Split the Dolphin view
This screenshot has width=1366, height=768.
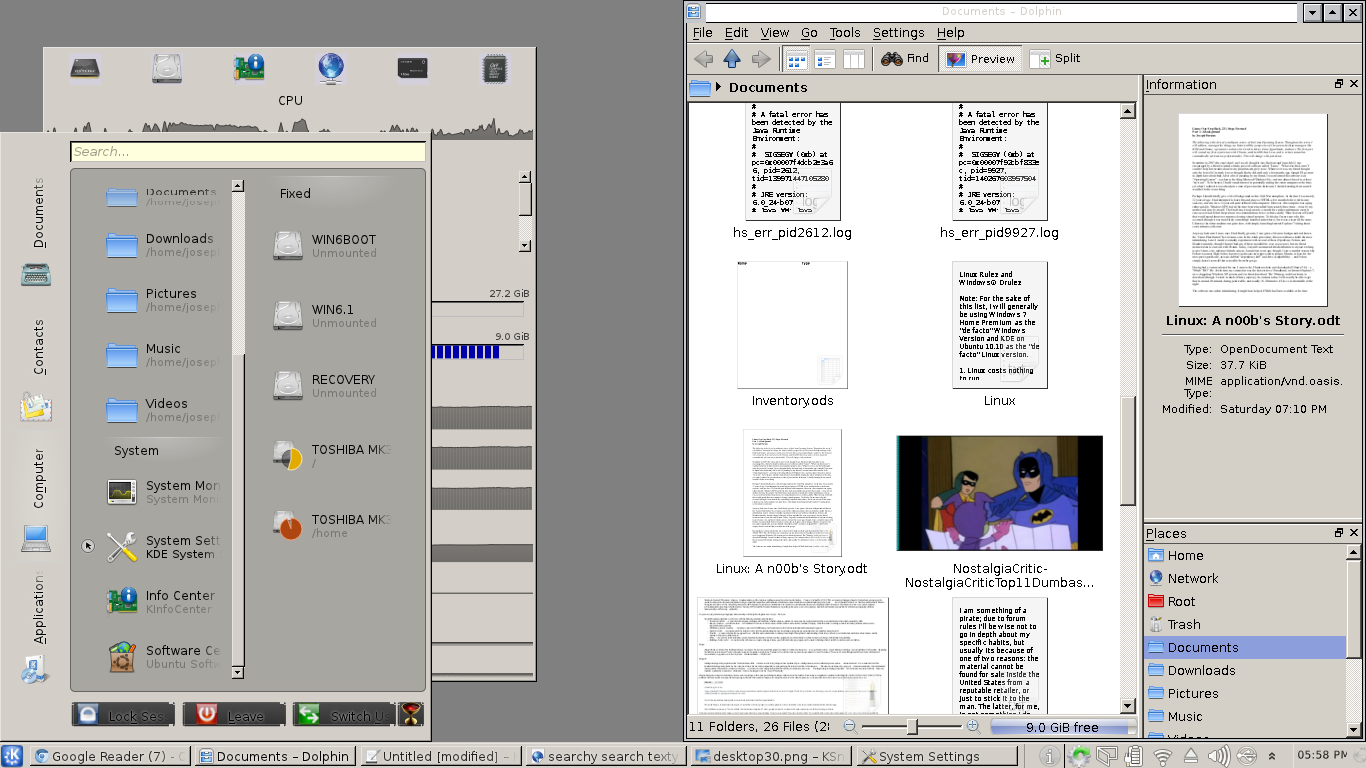(x=1054, y=59)
